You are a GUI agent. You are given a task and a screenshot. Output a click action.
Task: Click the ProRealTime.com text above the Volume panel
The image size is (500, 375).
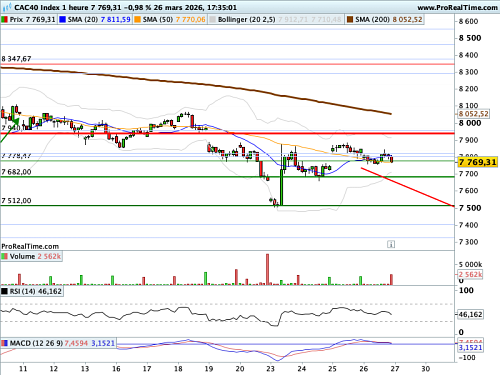click(x=30, y=246)
